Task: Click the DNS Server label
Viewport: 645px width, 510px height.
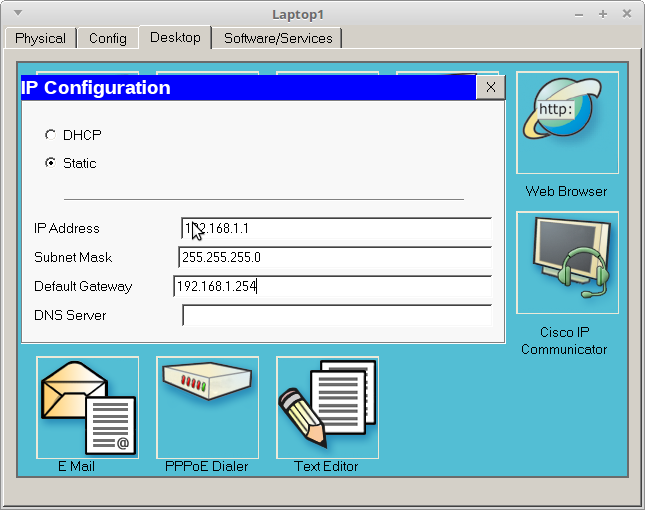Action: (x=70, y=315)
